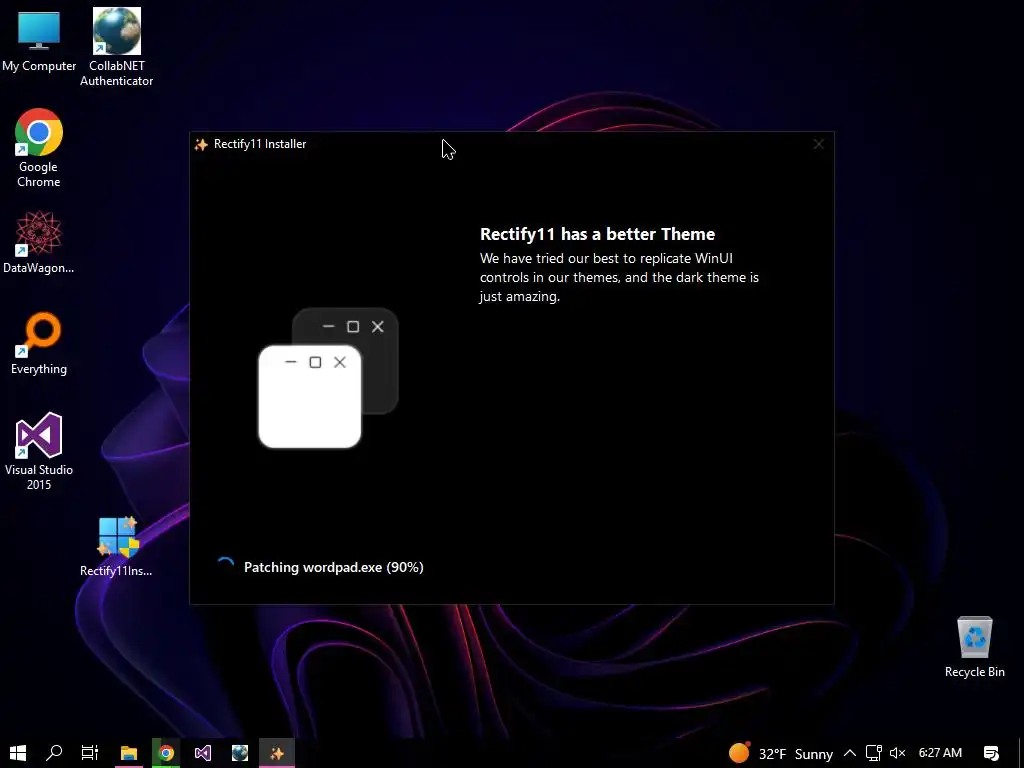Open taskbar Search
1024x768 pixels.
pos(54,753)
